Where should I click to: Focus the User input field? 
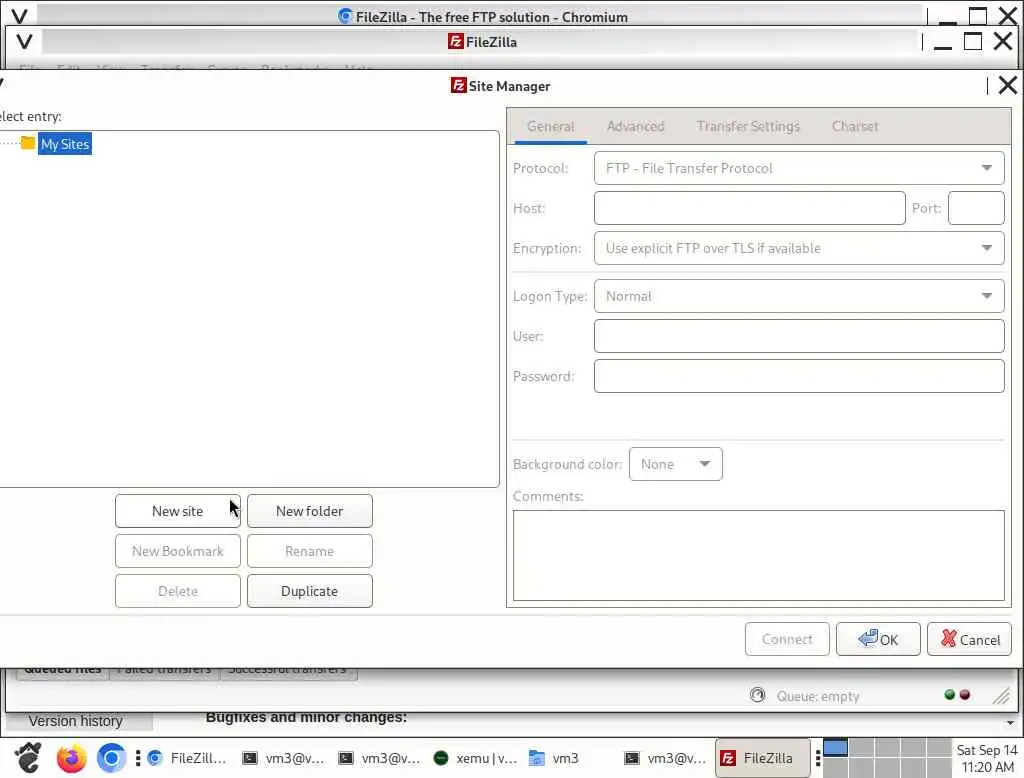click(799, 336)
